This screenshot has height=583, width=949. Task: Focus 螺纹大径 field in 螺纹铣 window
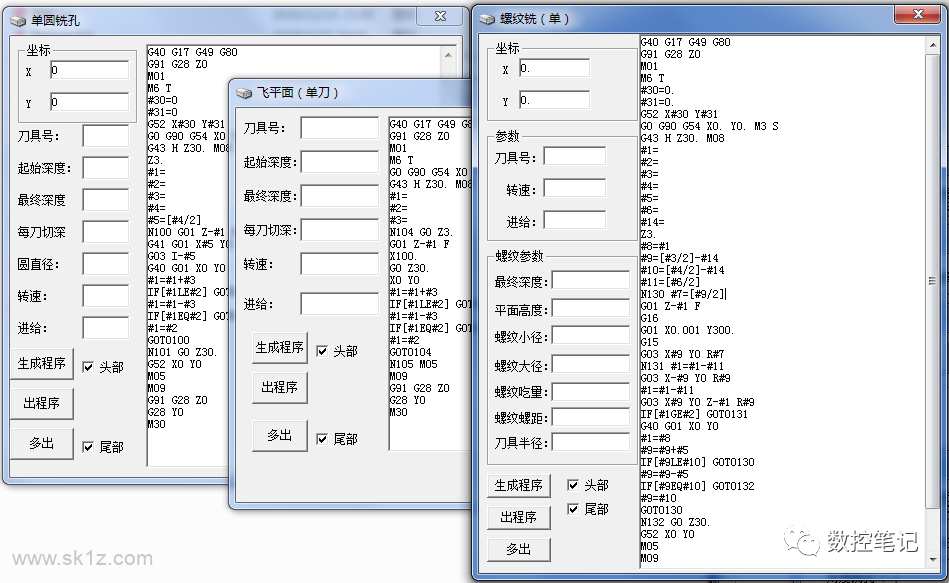pyautogui.click(x=591, y=364)
